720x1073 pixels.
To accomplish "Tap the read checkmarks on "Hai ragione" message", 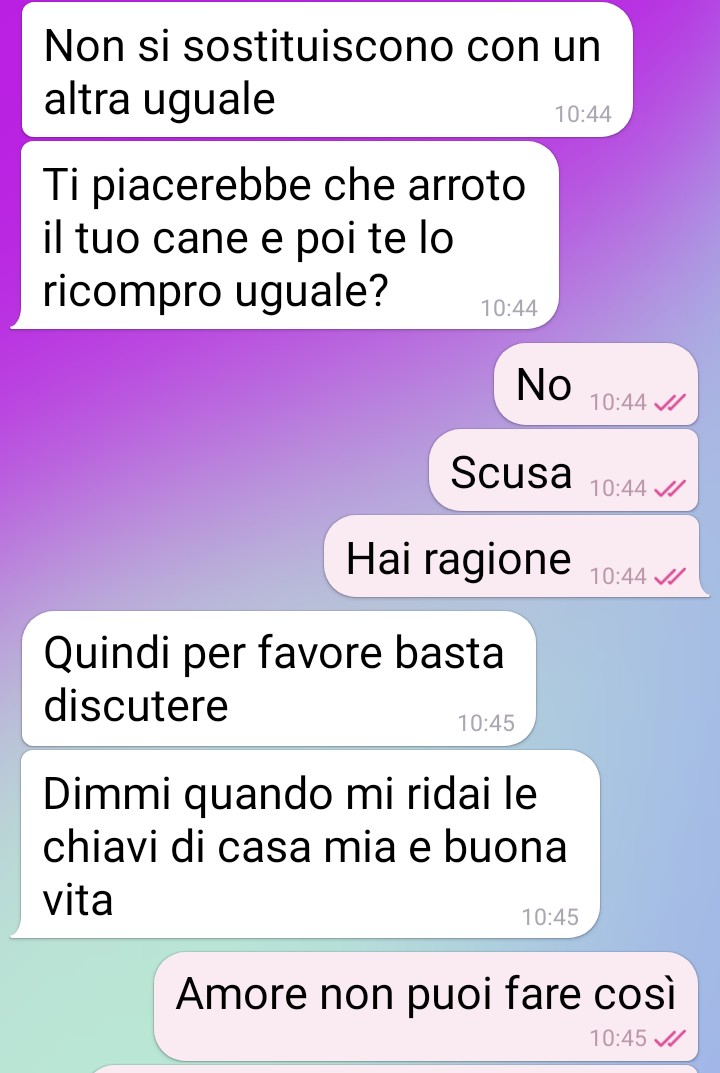I will click(x=669, y=577).
